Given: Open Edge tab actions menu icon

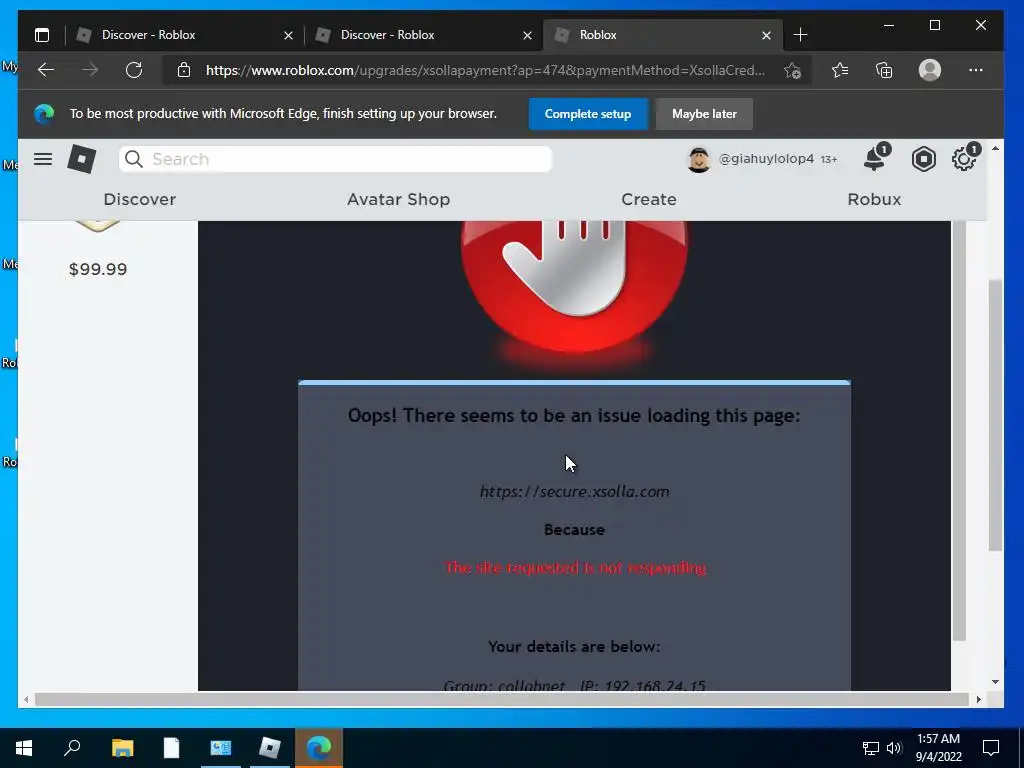Looking at the screenshot, I should (42, 35).
